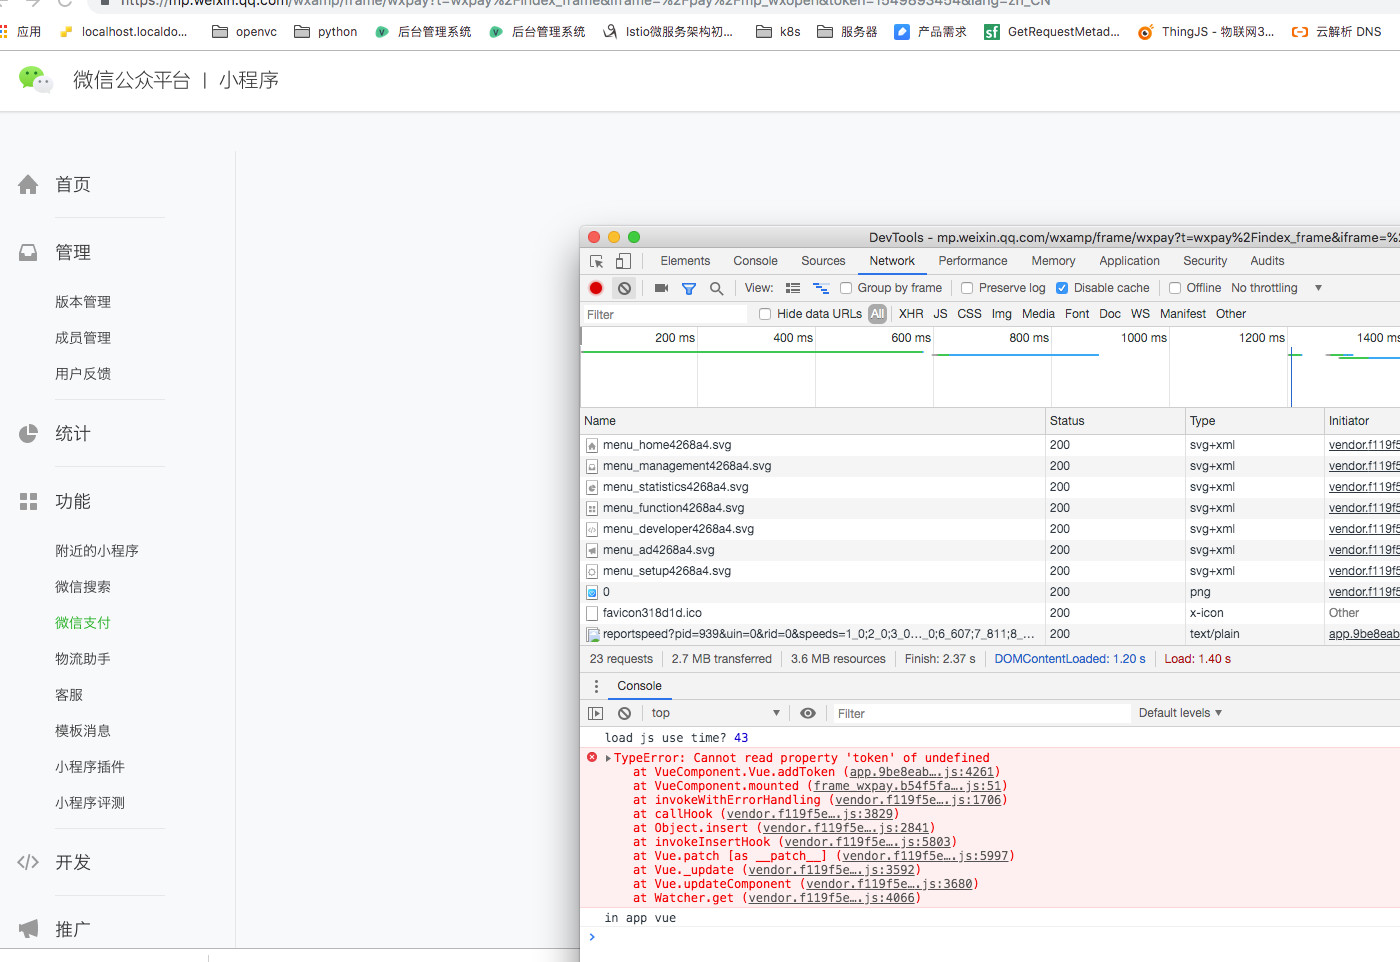Screen dimensions: 1400x962
Task: Open the 版本管理 sidebar link
Action: click(83, 302)
